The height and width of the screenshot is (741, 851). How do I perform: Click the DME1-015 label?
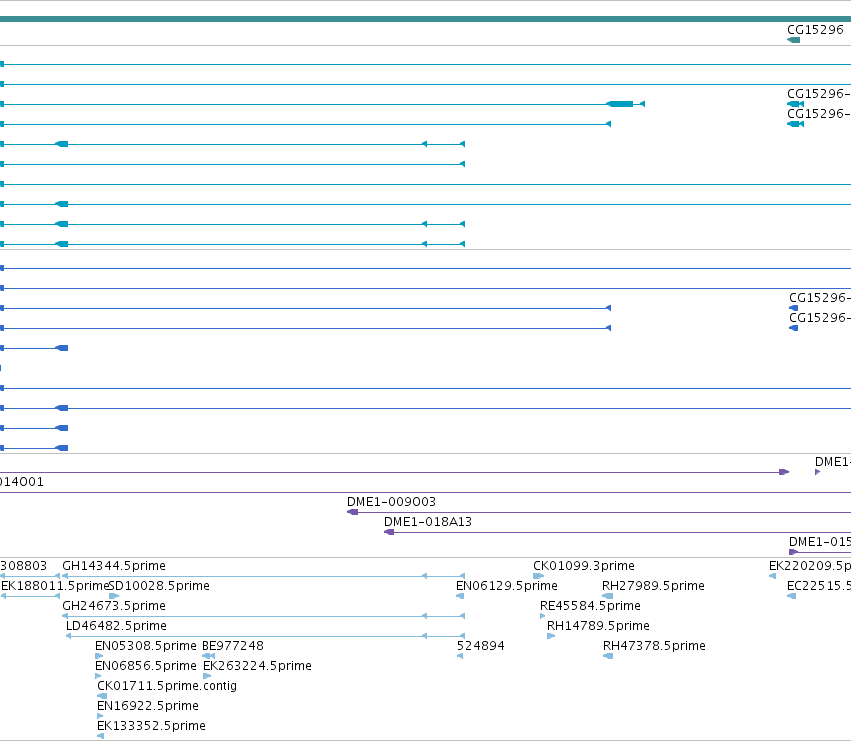pos(820,542)
